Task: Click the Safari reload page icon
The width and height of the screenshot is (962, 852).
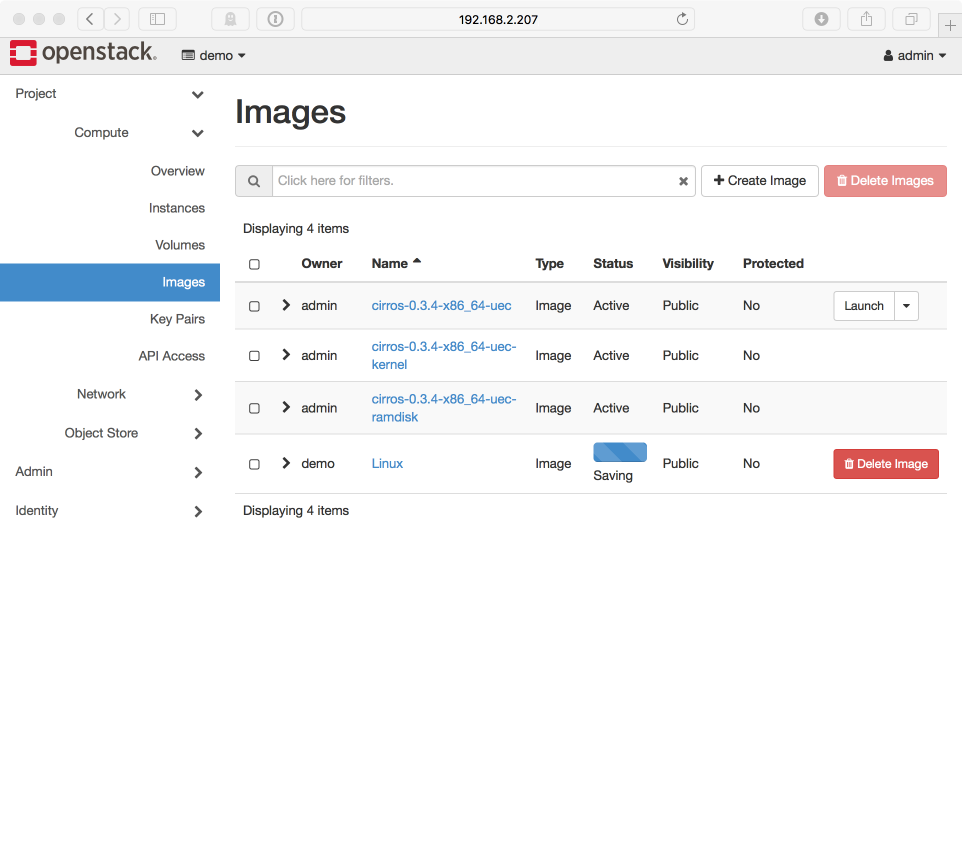Action: 682,19
